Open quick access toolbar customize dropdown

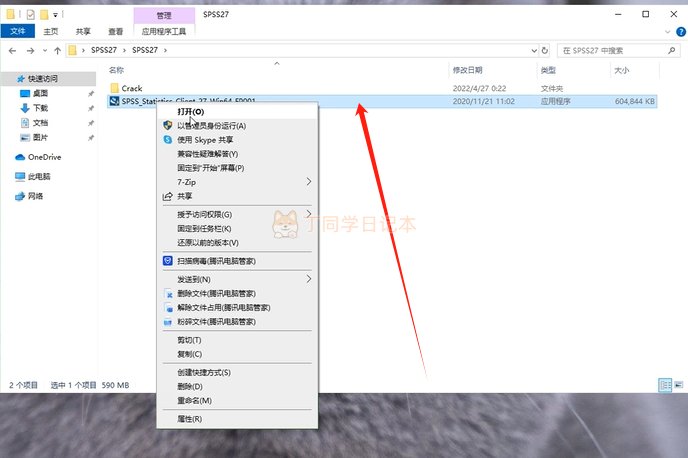tap(55, 15)
